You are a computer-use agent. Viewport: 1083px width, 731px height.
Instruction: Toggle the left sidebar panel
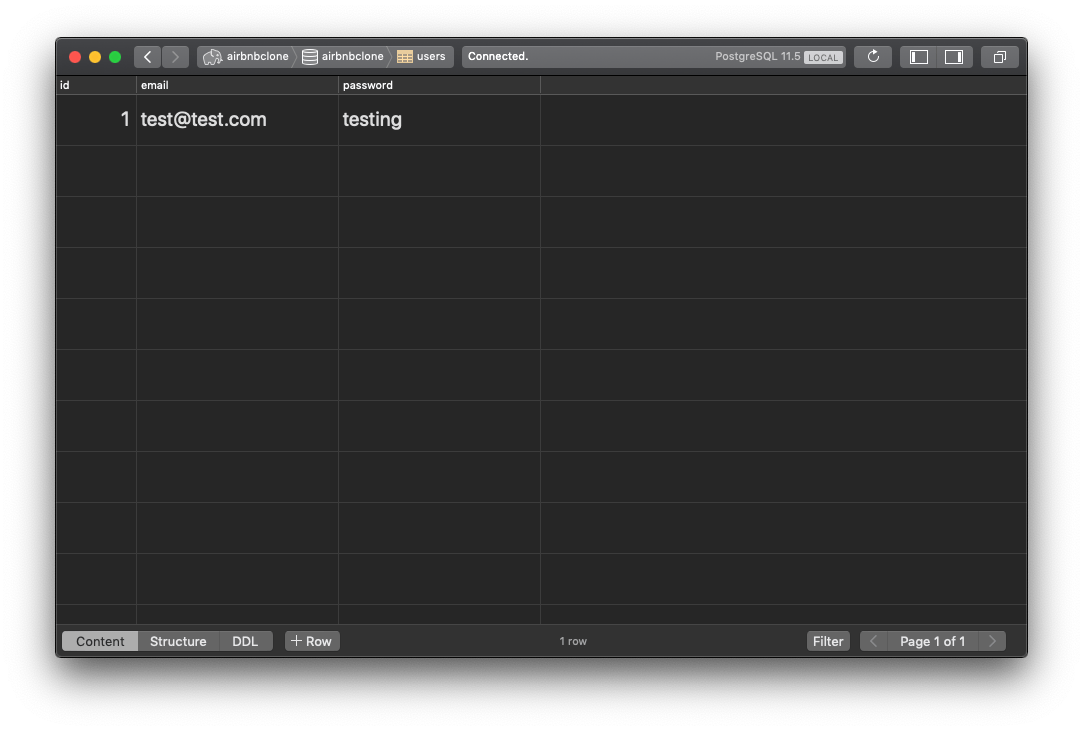tap(919, 57)
